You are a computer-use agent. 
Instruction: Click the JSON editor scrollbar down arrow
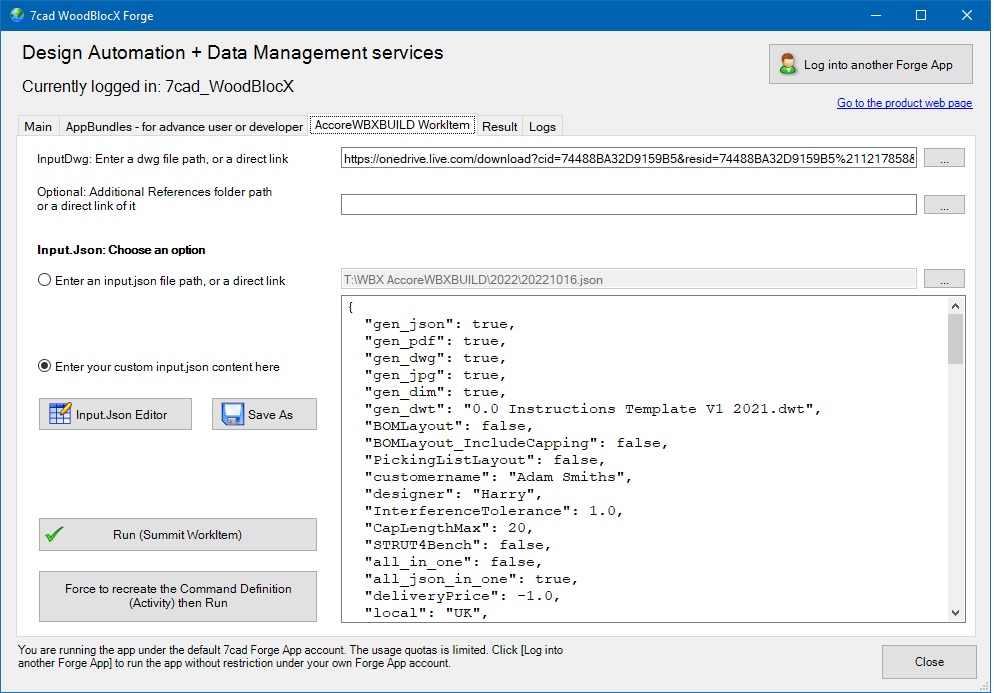pyautogui.click(x=955, y=612)
